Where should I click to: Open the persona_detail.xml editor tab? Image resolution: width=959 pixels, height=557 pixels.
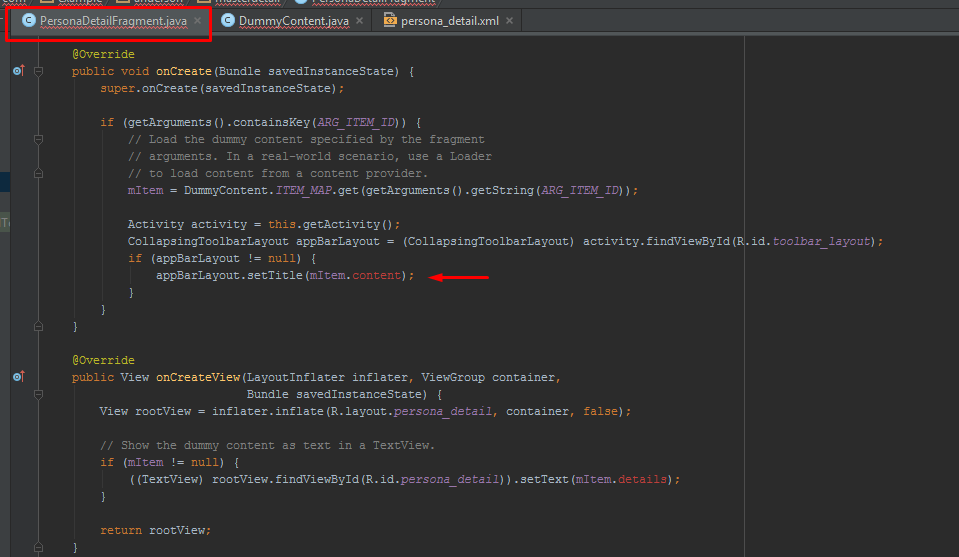click(449, 21)
